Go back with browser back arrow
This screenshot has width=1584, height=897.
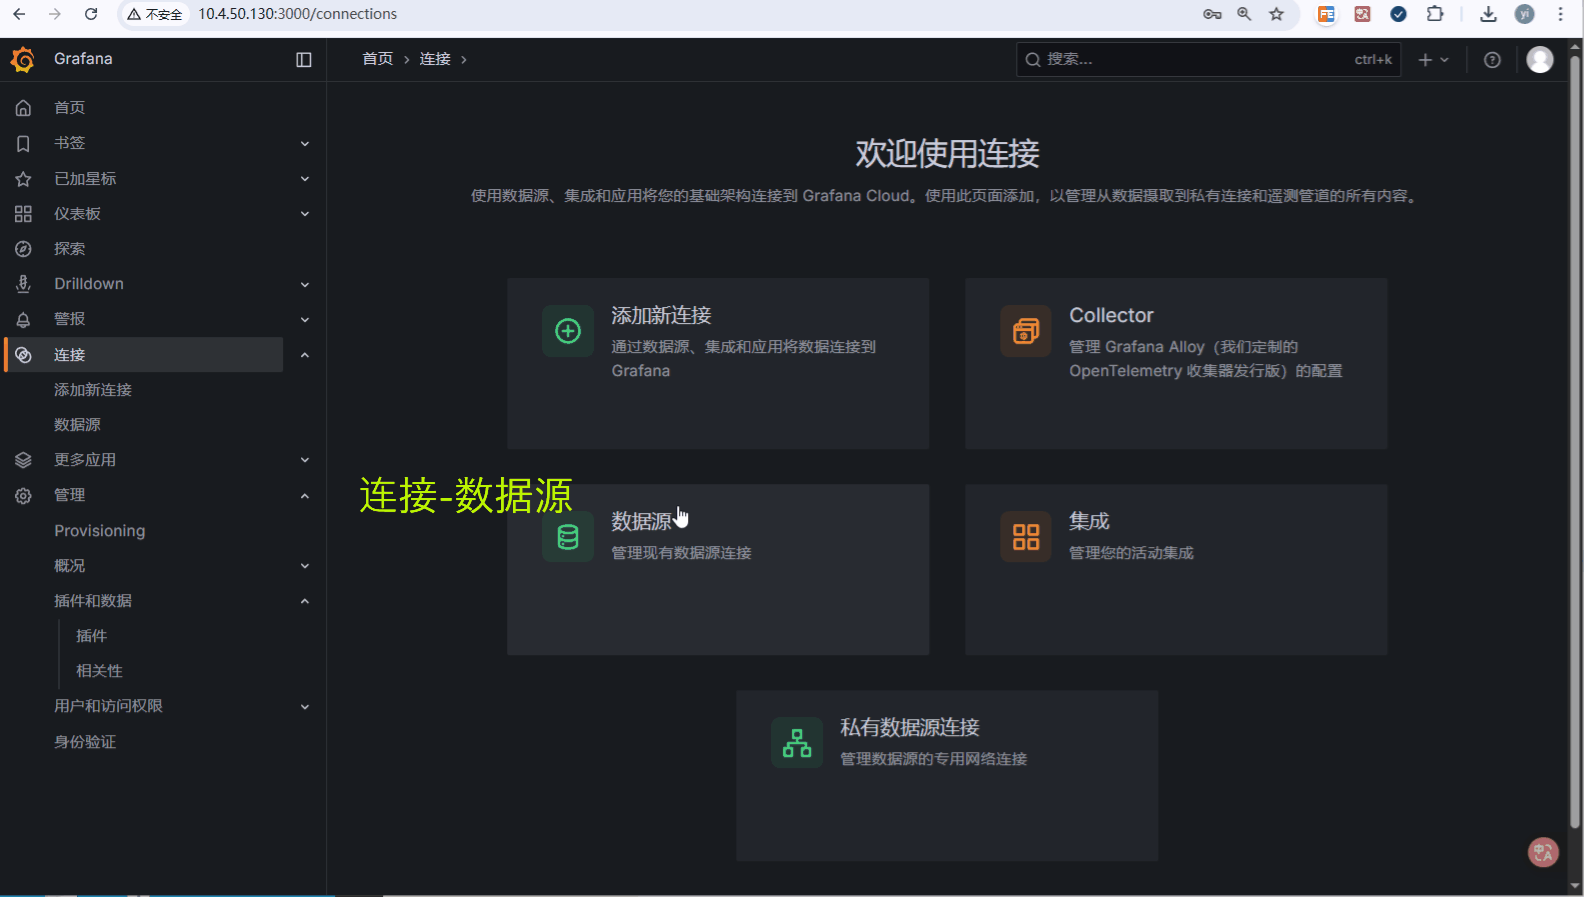click(19, 14)
